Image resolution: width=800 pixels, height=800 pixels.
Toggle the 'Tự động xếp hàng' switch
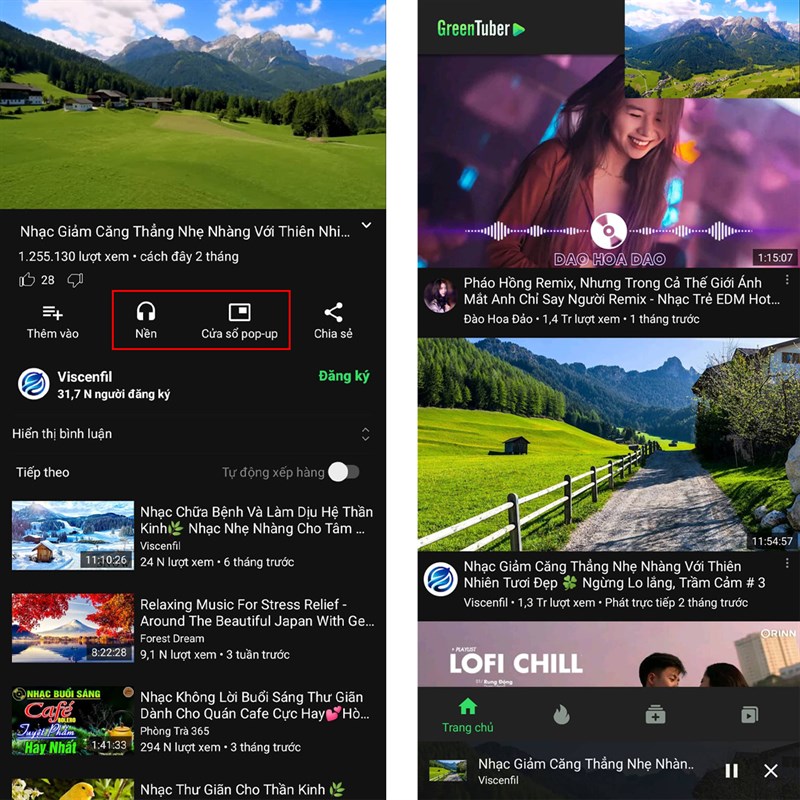[x=343, y=472]
